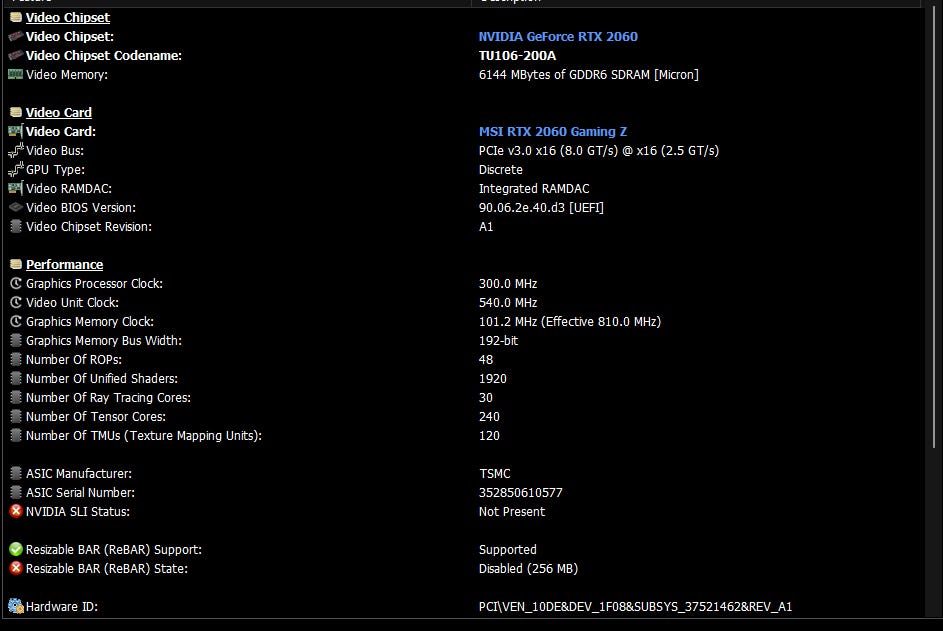
Task: Click the PCI hardware ID value text
Action: 635,607
